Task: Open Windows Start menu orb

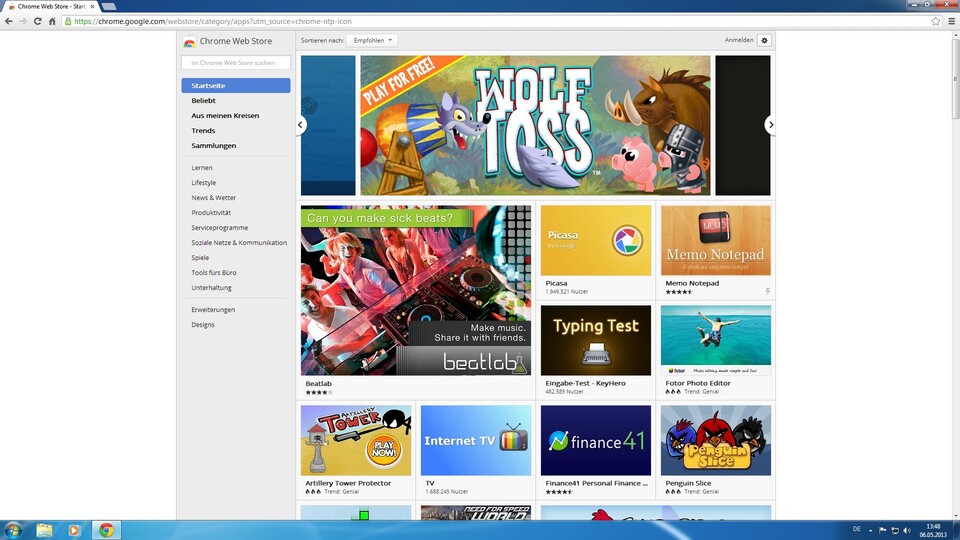Action: tap(14, 529)
